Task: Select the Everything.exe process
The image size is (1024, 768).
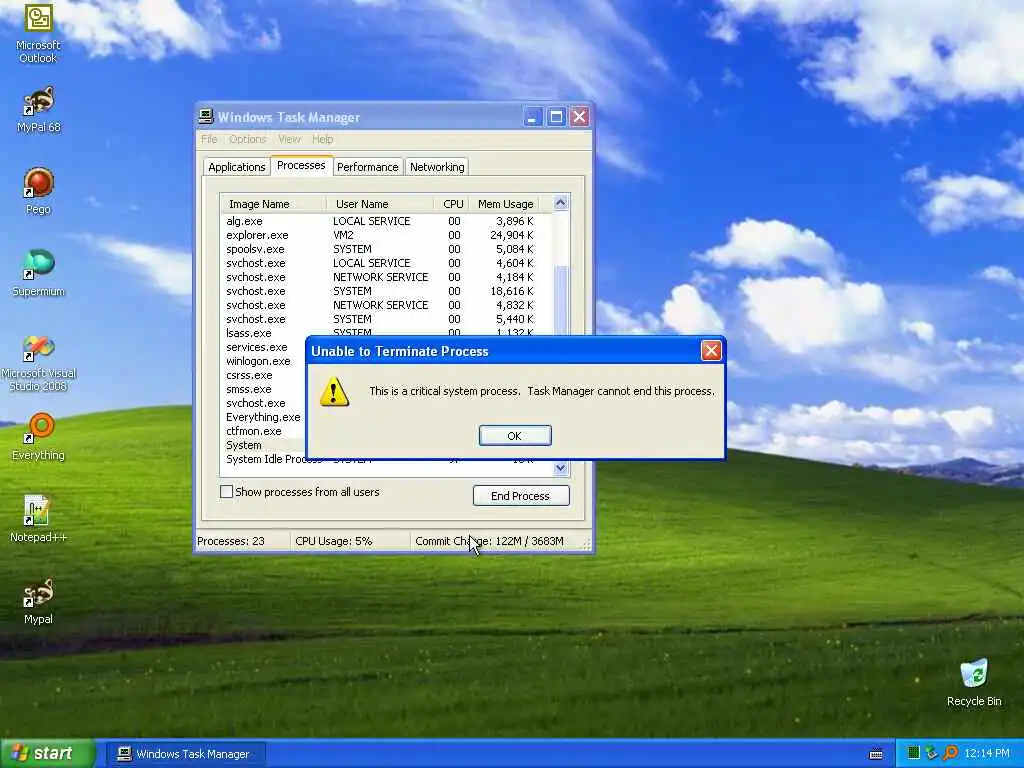Action: [263, 417]
